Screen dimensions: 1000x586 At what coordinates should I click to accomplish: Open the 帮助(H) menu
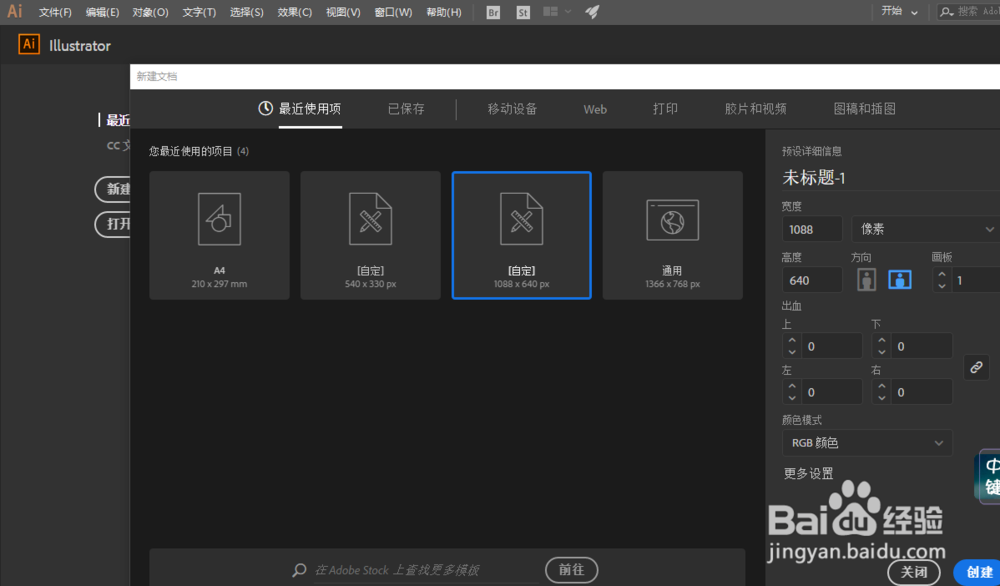coord(444,12)
